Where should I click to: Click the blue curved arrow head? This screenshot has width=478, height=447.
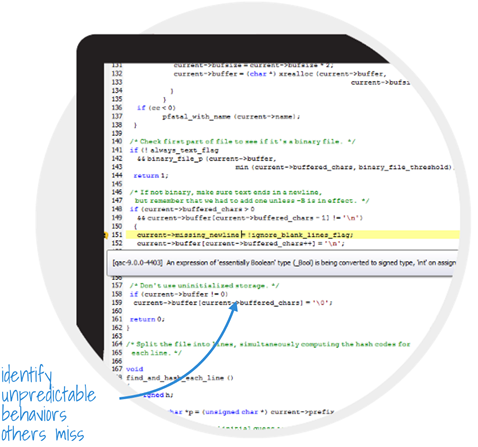tap(234, 306)
